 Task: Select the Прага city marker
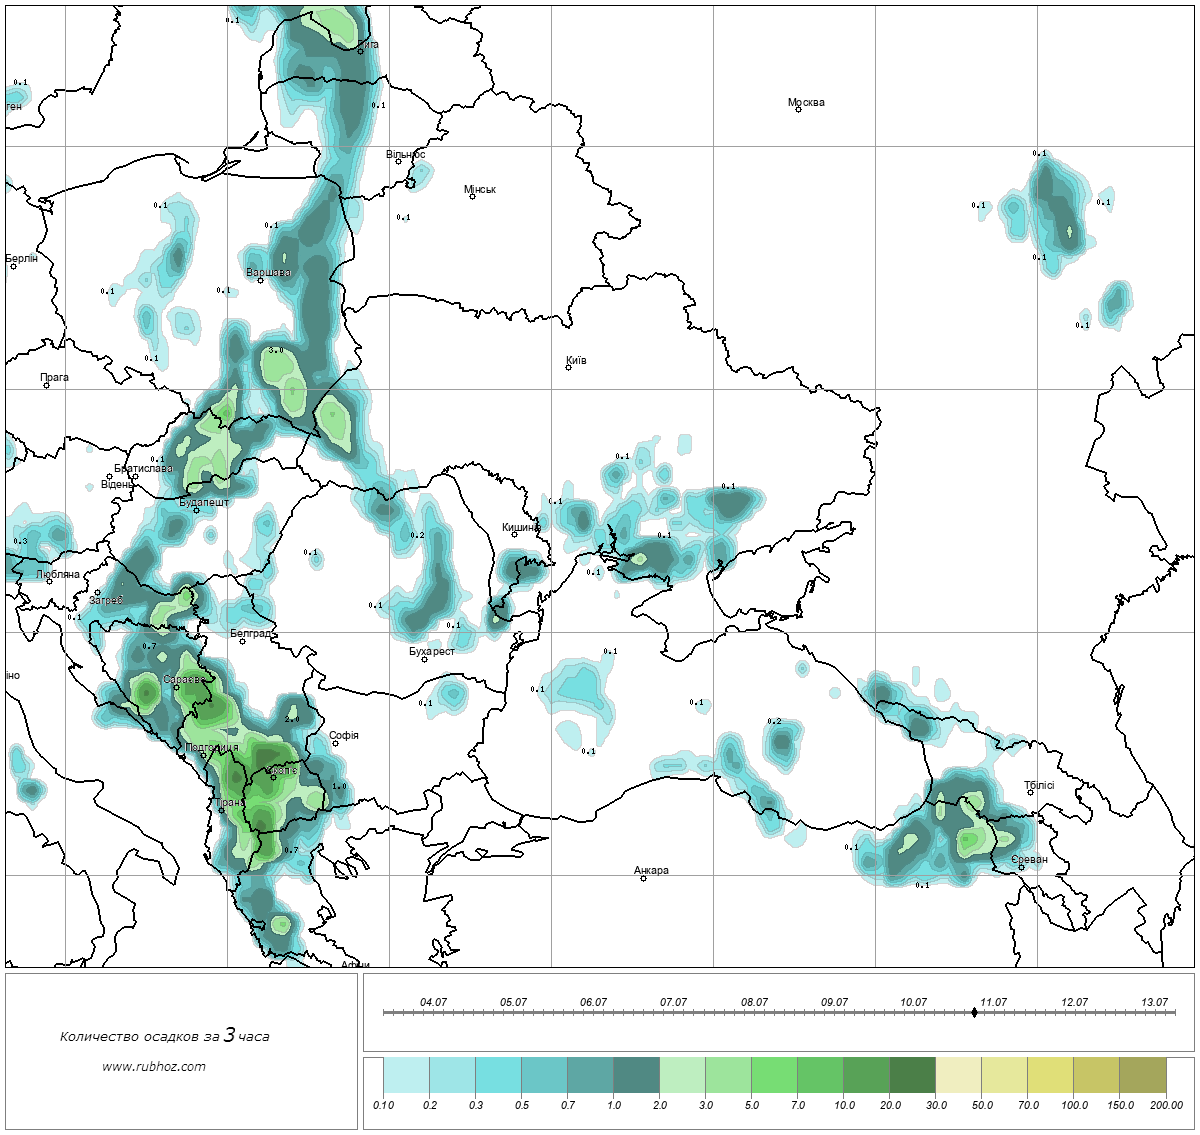[46, 385]
